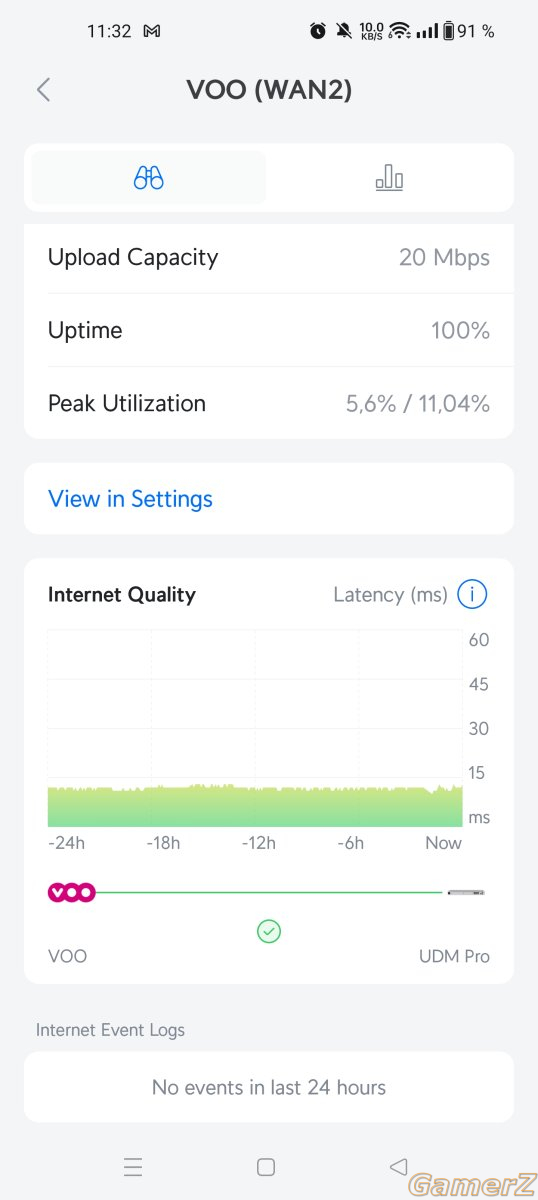Tap the green connection status checkmark
The height and width of the screenshot is (1200, 538).
pos(269,932)
